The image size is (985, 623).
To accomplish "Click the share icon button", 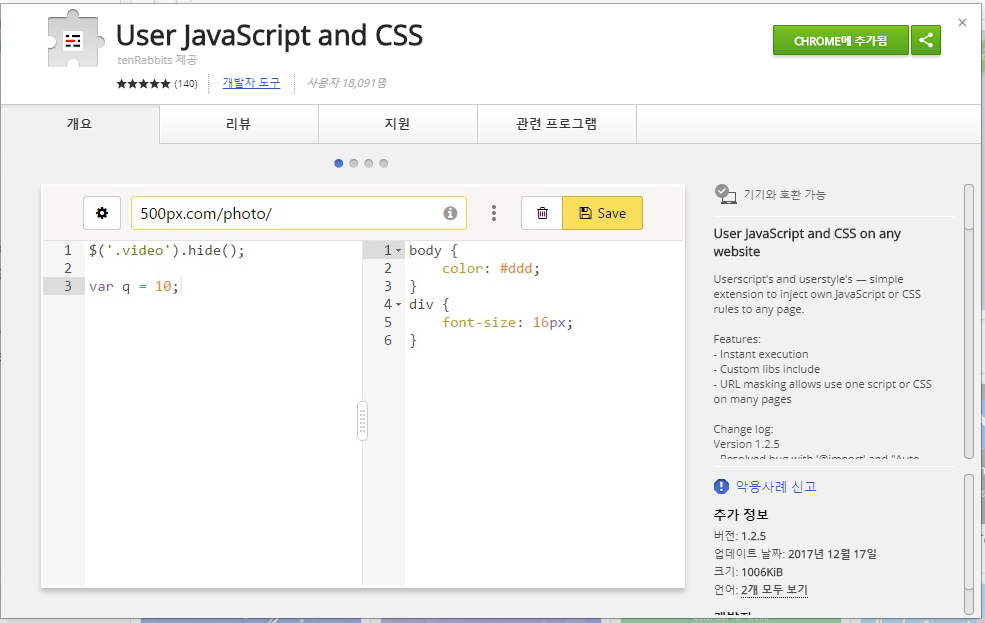I will point(926,41).
